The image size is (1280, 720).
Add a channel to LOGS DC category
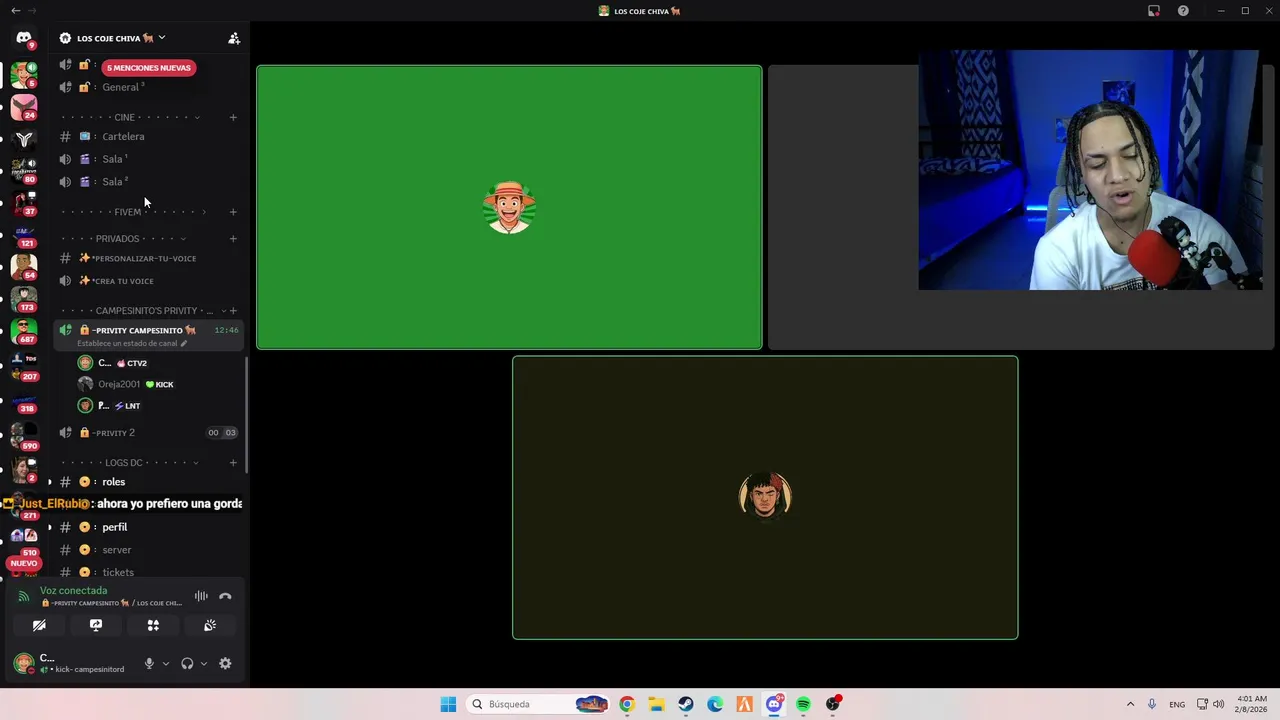233,463
